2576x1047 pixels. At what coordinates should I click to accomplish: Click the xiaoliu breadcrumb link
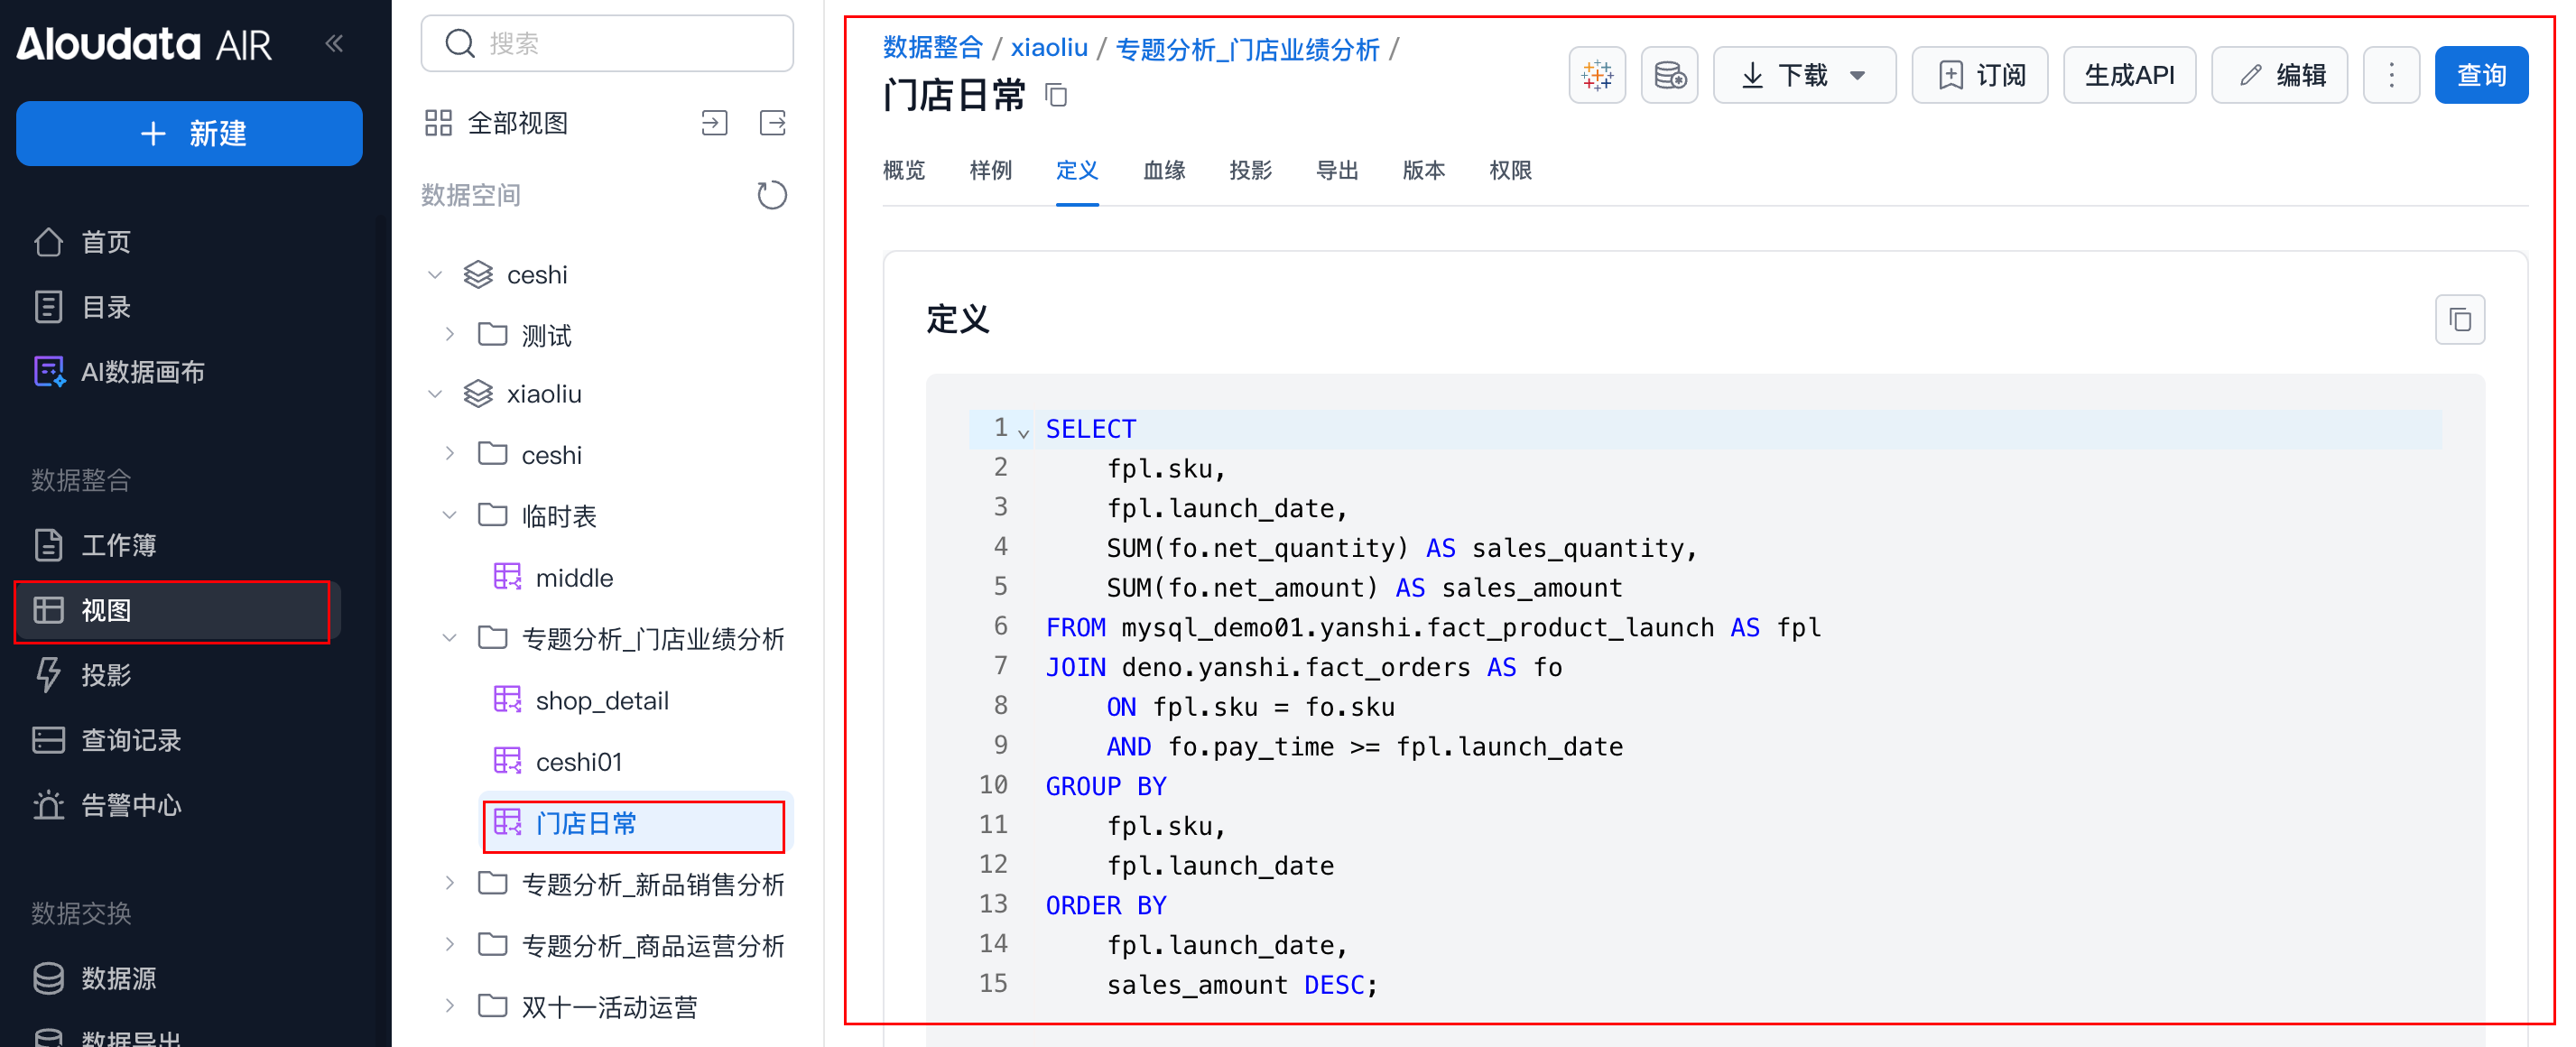point(1048,48)
